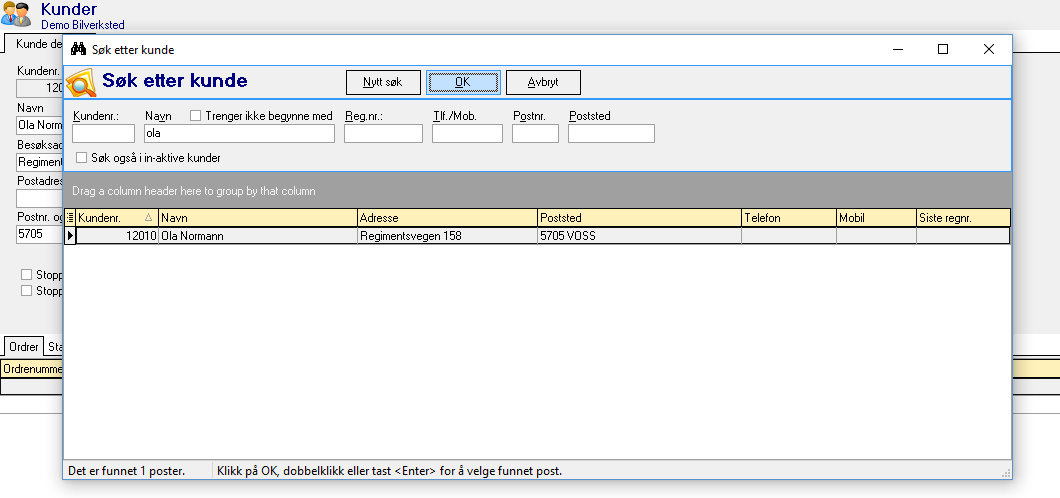The width and height of the screenshot is (1060, 498).
Task: Click the Kundenr. field in Kunder window
Action: click(x=39, y=88)
